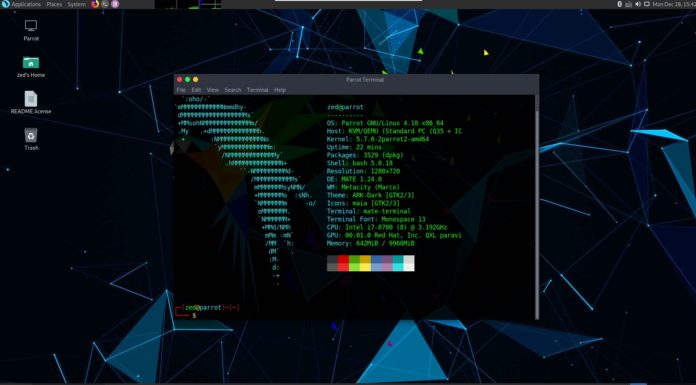Click the 'DE: MATE 1.24.0' line
Image resolution: width=696 pixels, height=385 pixels.
pyautogui.click(x=354, y=179)
